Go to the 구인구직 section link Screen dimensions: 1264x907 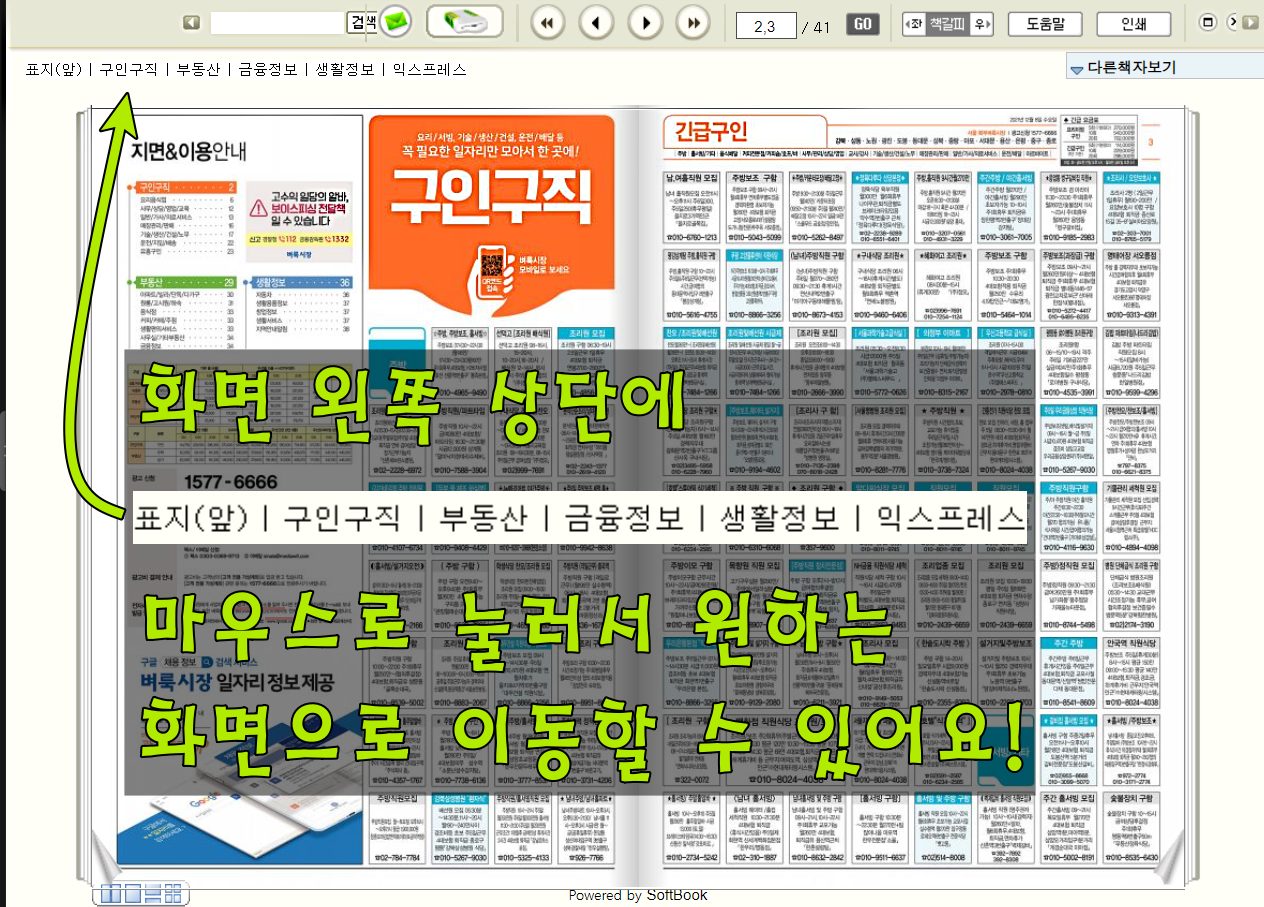(129, 70)
